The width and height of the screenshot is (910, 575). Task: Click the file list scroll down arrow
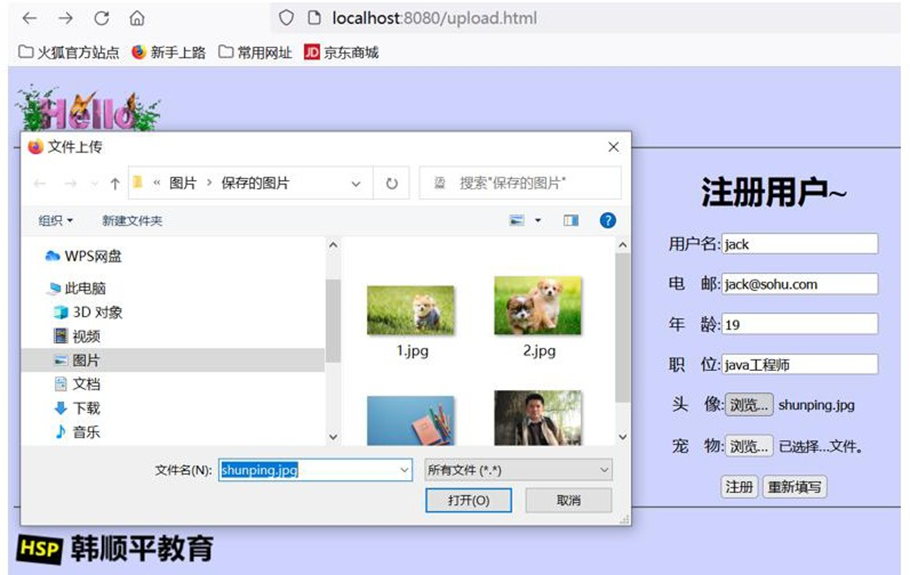tap(623, 436)
